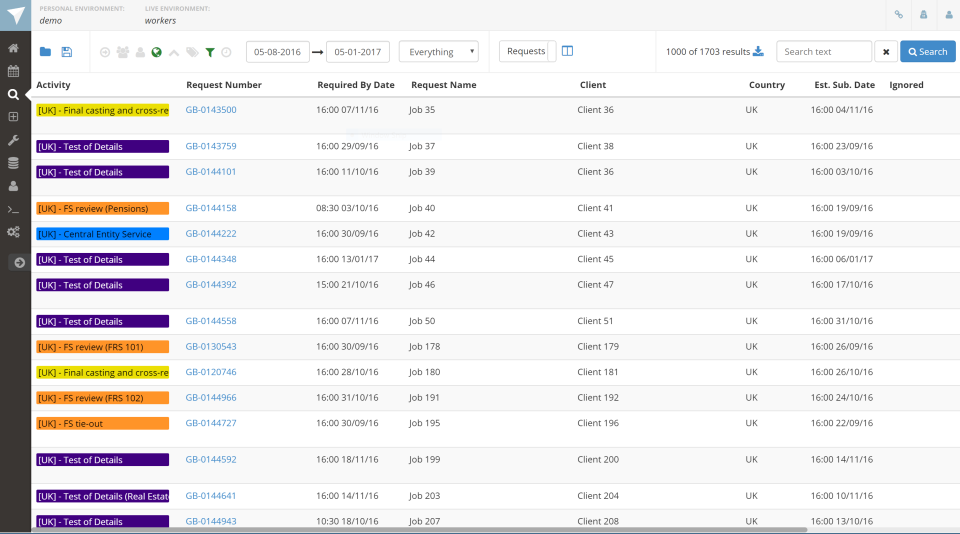This screenshot has width=960, height=534.
Task: Toggle the green globe filter icon
Action: coord(157,52)
